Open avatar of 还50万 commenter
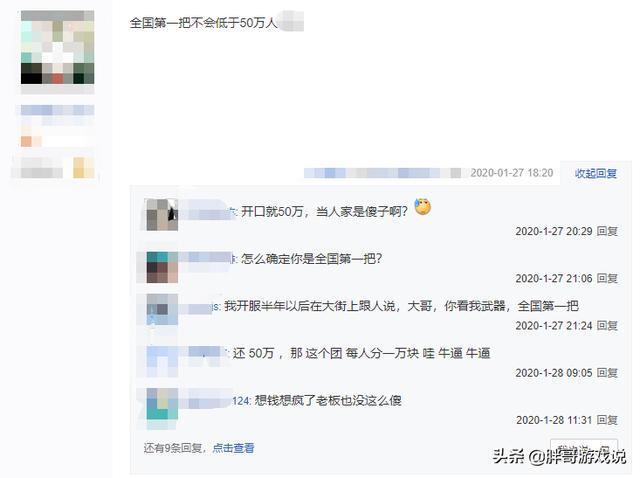The height and width of the screenshot is (478, 640). pos(162,361)
